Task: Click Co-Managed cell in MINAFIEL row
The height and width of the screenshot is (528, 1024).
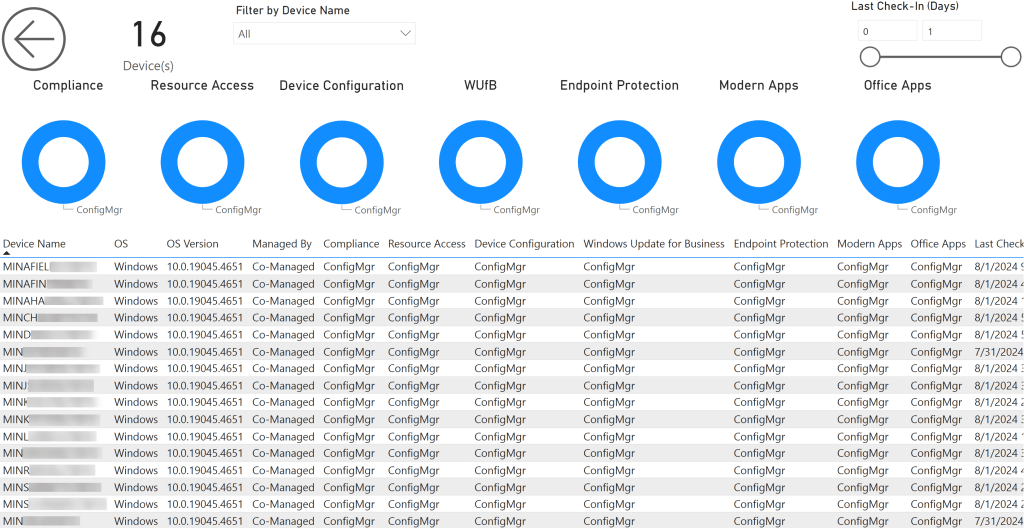Action: coord(283,267)
